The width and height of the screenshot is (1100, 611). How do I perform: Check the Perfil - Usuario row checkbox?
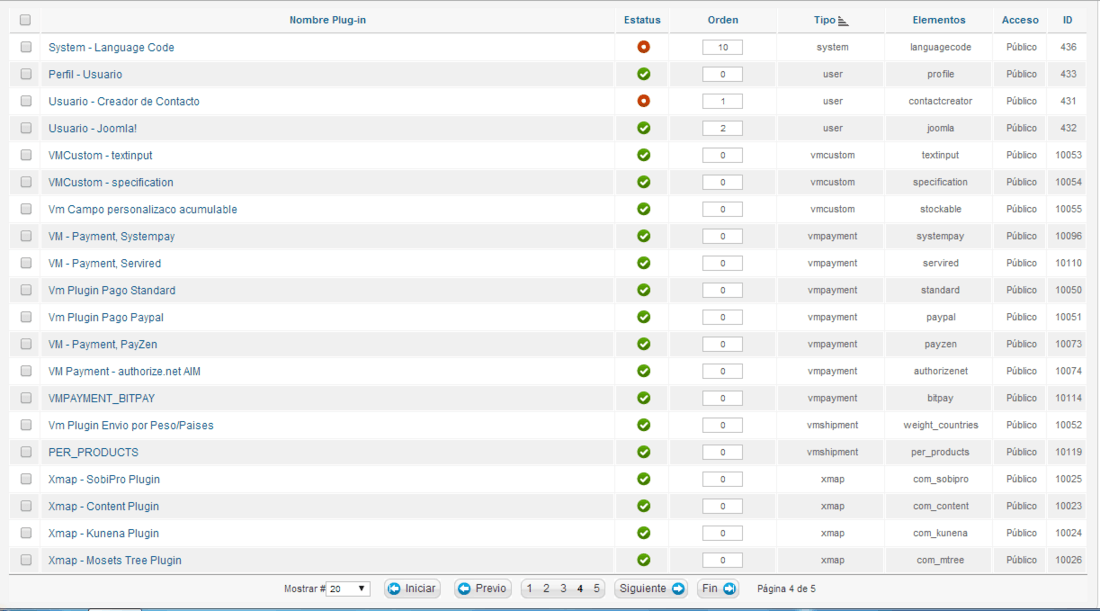coord(26,74)
